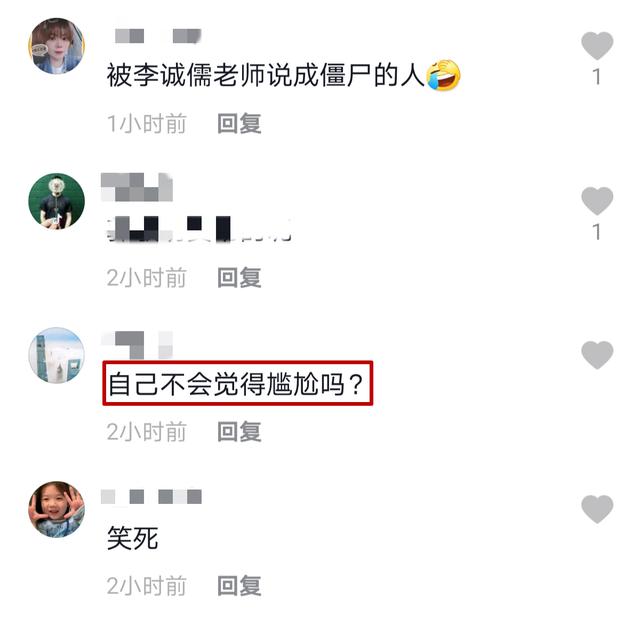The width and height of the screenshot is (640, 626).
Task: Like the comment 自己不会觉得尴尬吗
Action: click(597, 355)
